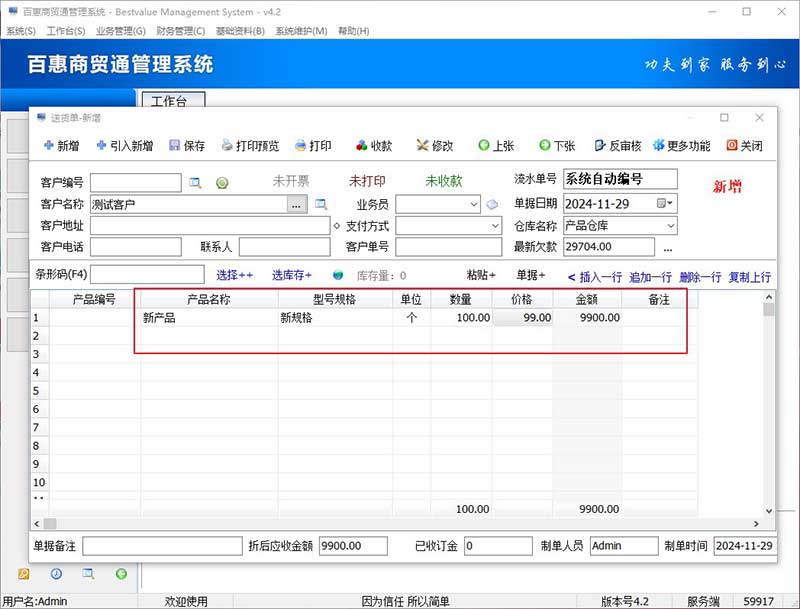Click the grid's vertical scrollbar down arrow
800x609 pixels.
pos(769,511)
